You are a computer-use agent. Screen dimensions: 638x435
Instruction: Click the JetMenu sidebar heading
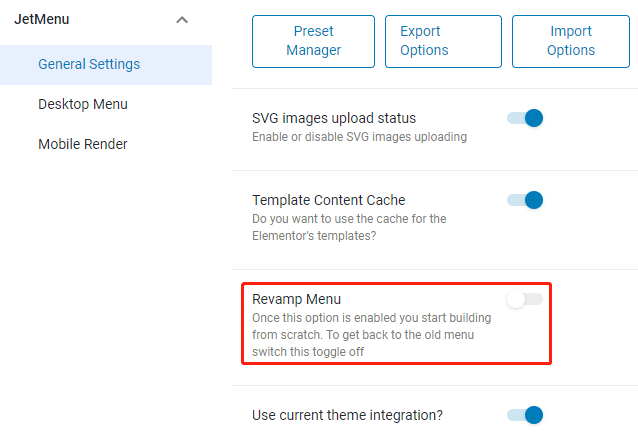coord(42,19)
